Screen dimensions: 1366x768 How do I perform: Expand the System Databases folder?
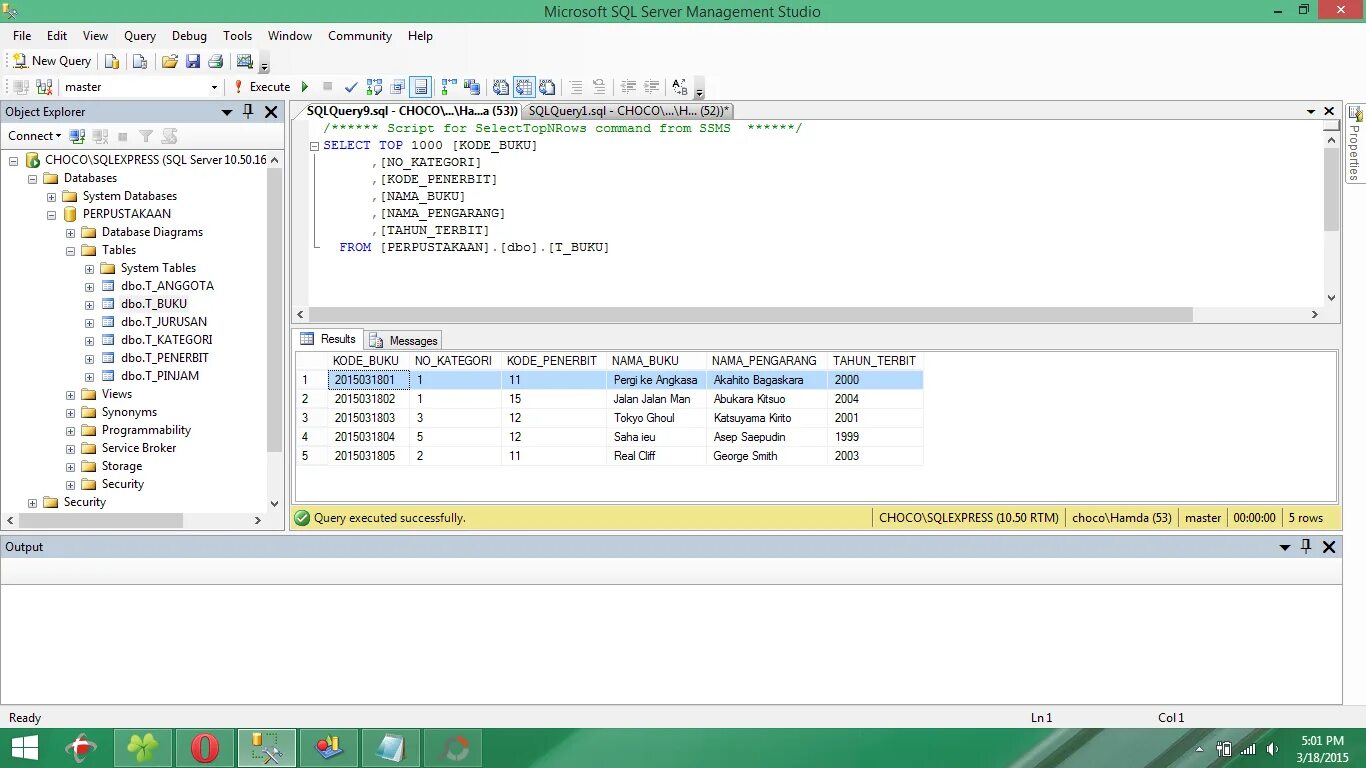coord(52,196)
